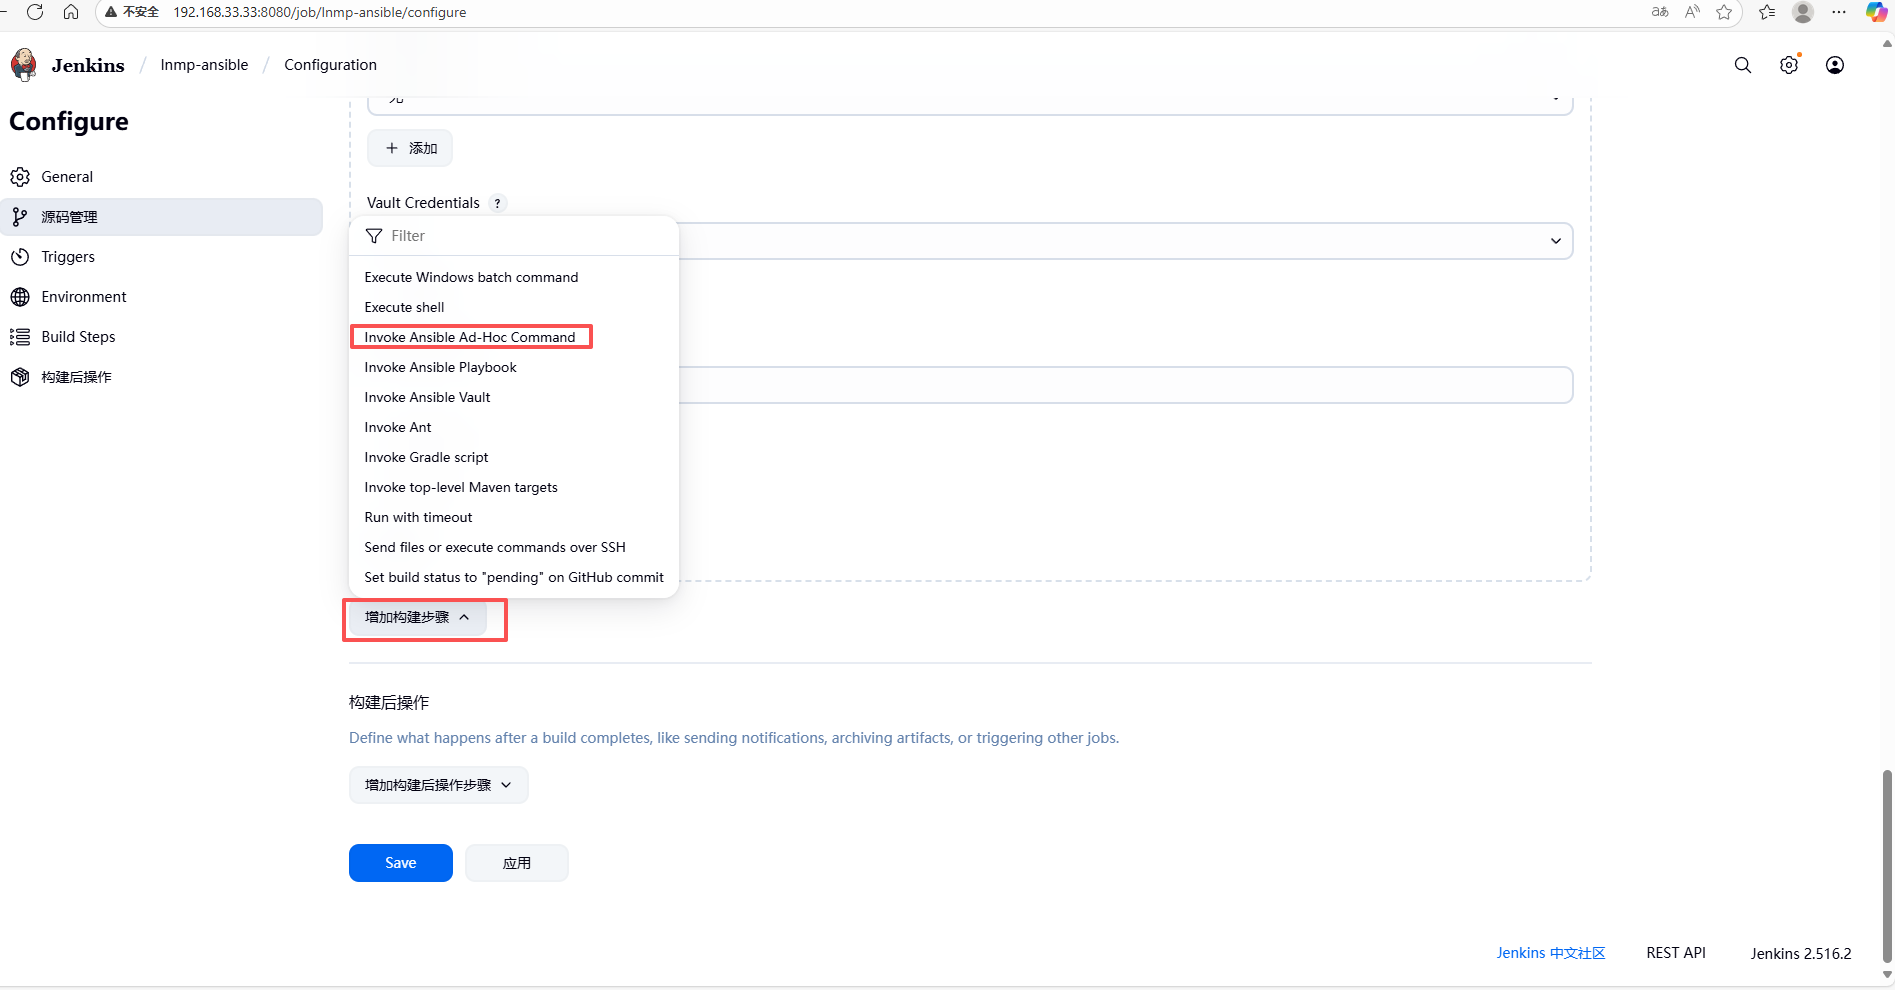Click the Jenkins 2.516.2 version text
The width and height of the screenshot is (1895, 990).
(1800, 953)
